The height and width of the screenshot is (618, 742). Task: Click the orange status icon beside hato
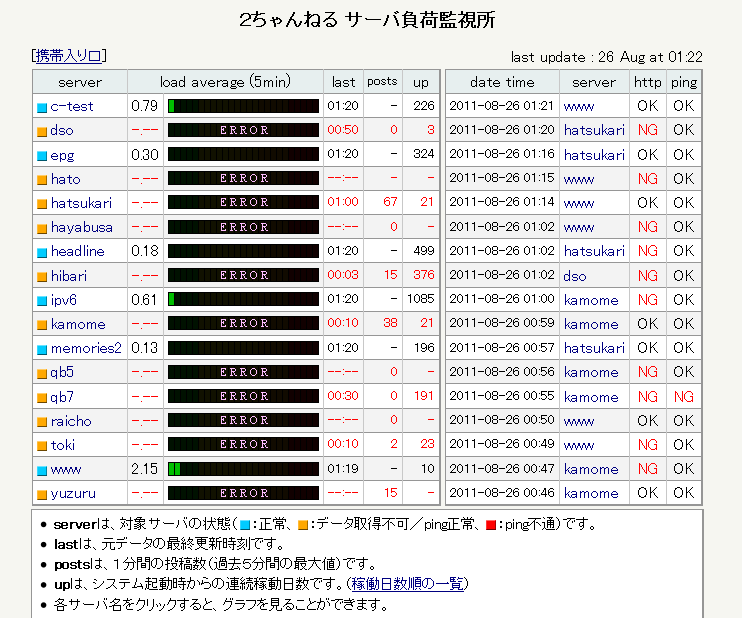point(42,180)
